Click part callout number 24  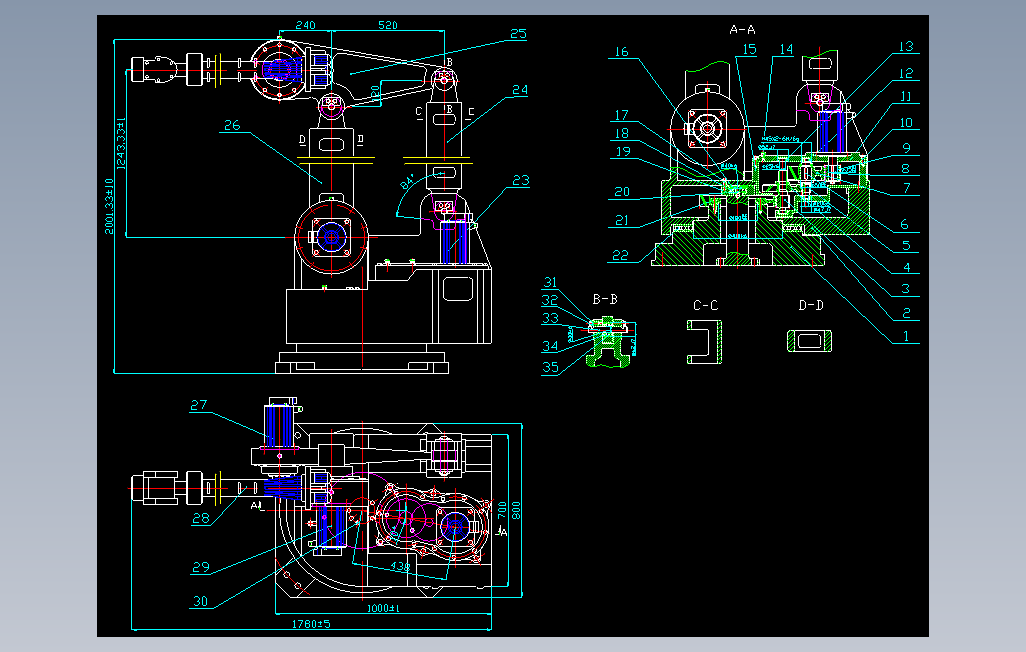[520, 90]
